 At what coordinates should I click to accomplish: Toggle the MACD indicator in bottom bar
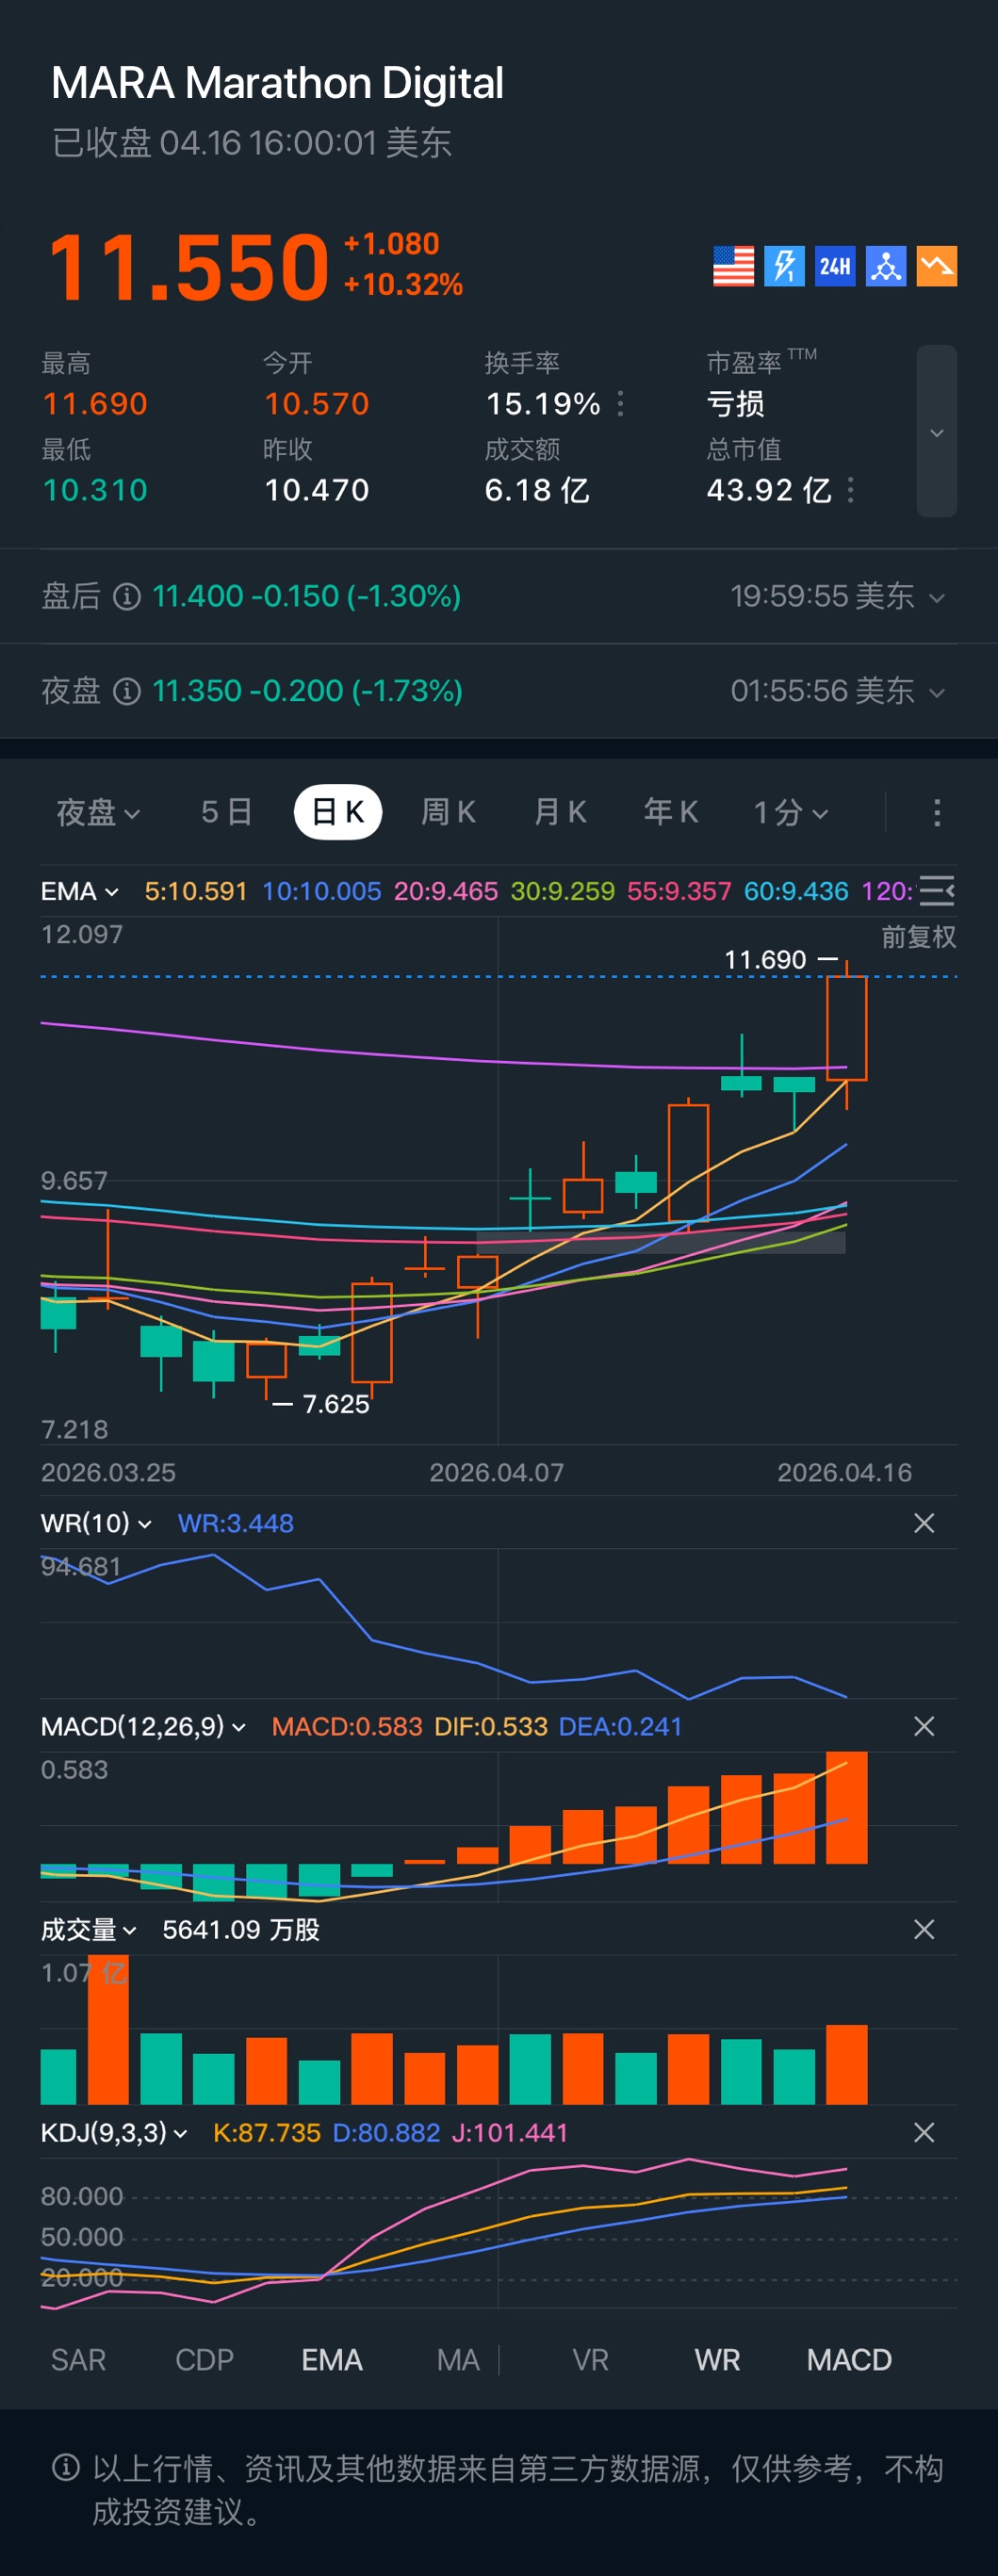pyautogui.click(x=849, y=2360)
